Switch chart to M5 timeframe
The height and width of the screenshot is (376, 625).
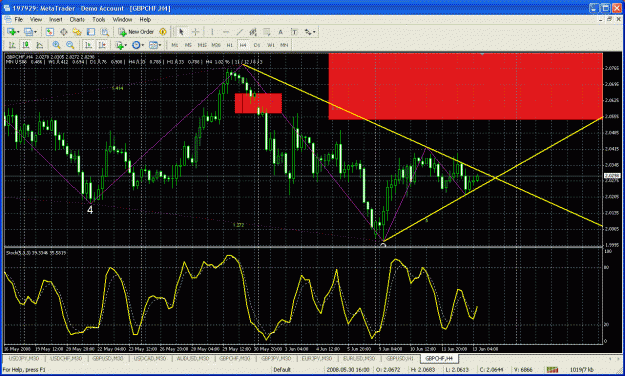tap(188, 45)
